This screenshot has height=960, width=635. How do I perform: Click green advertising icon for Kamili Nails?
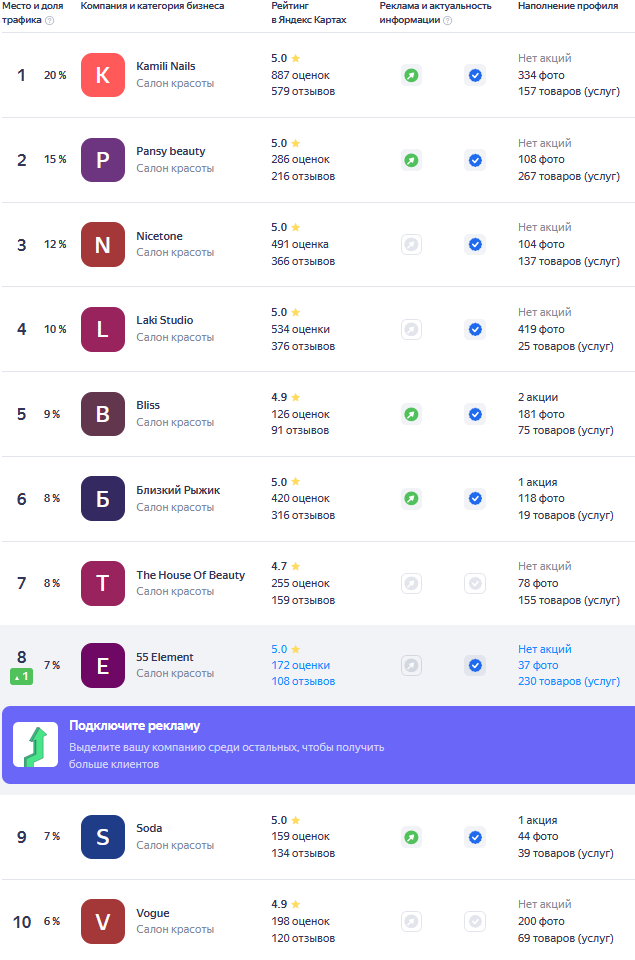click(411, 75)
